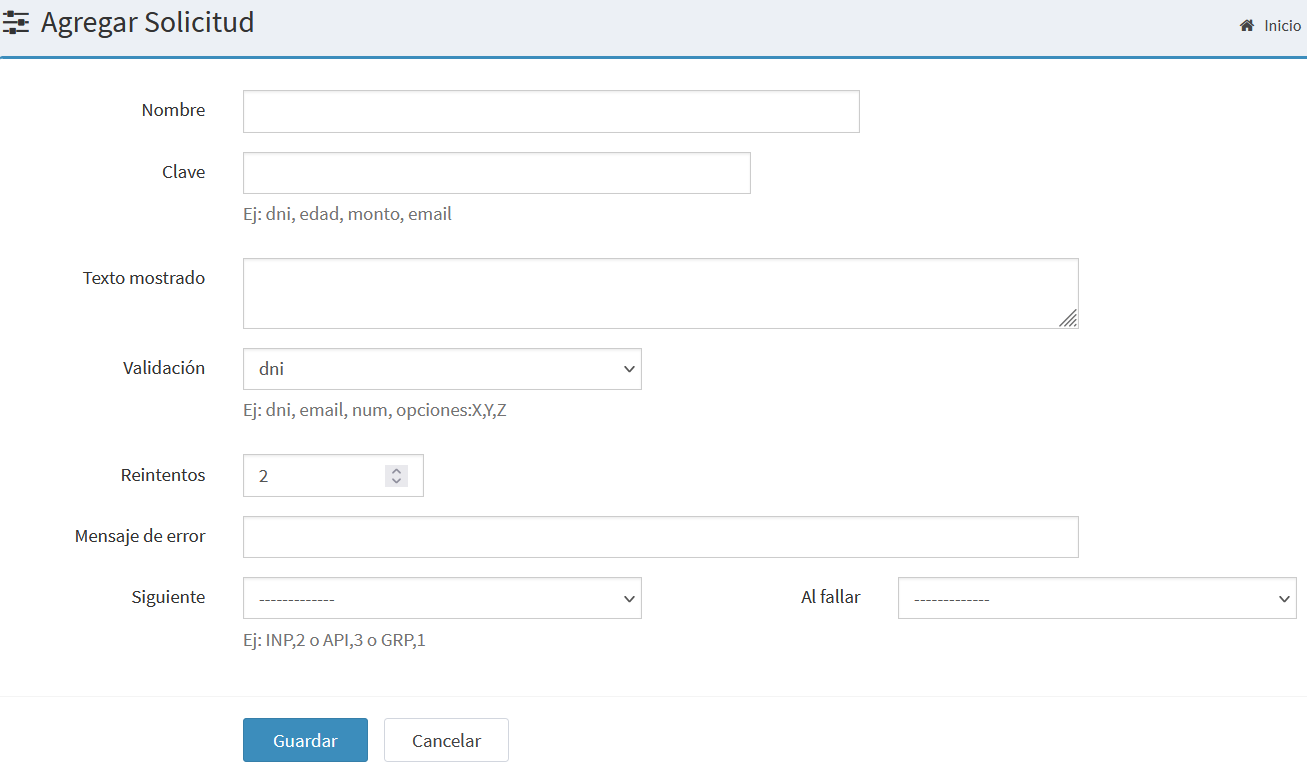Click the sliders icon beside Agregar Solicitud
This screenshot has width=1307, height=769.
click(16, 22)
